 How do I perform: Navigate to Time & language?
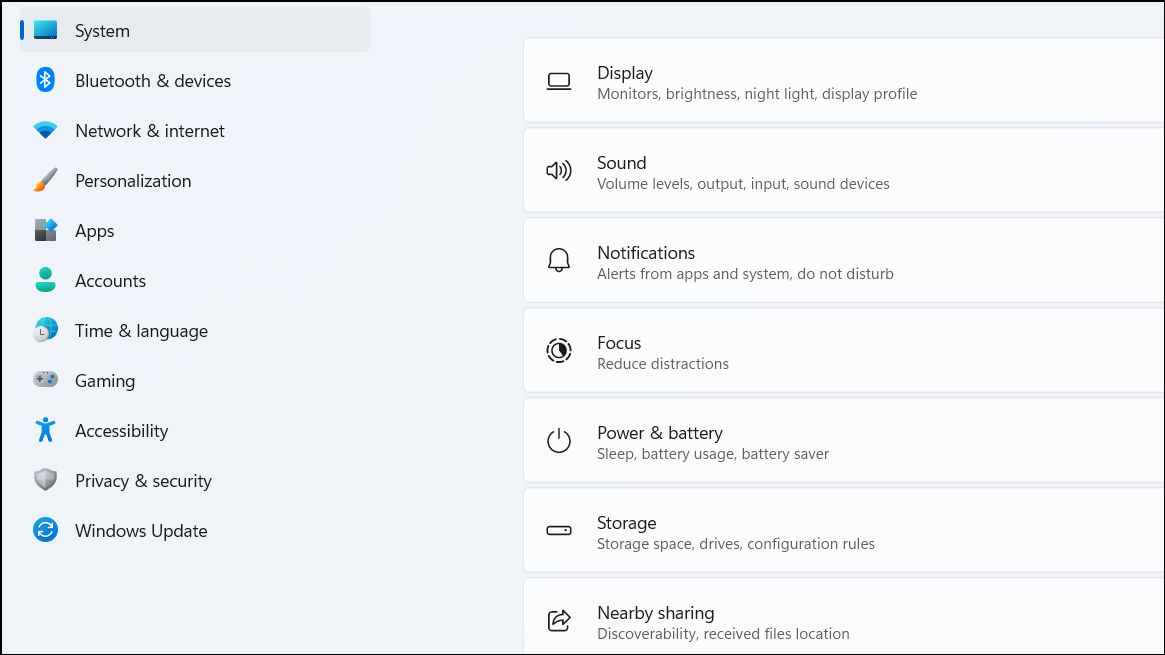pyautogui.click(x=195, y=330)
